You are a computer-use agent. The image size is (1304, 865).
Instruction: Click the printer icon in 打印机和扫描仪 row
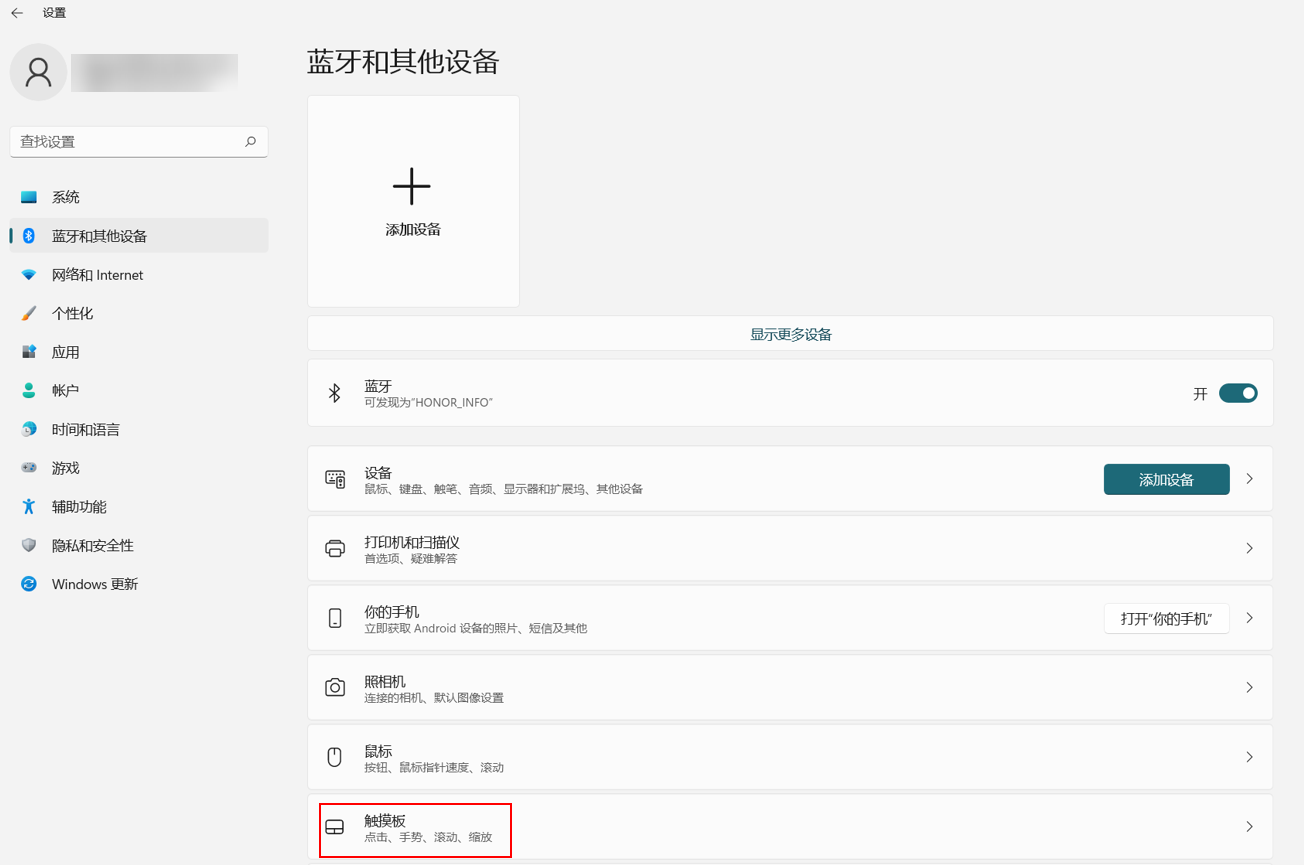pos(335,548)
